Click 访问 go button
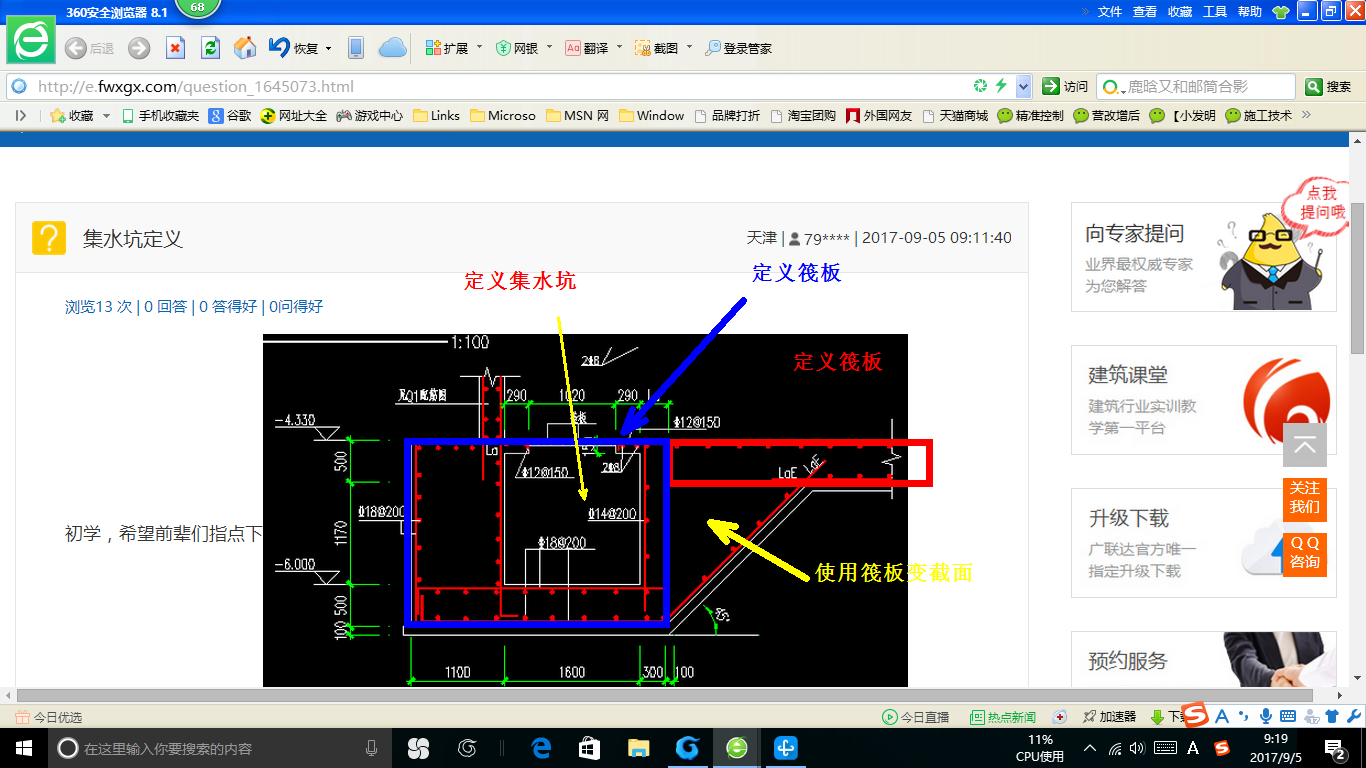1366x768 pixels. (x=1065, y=86)
